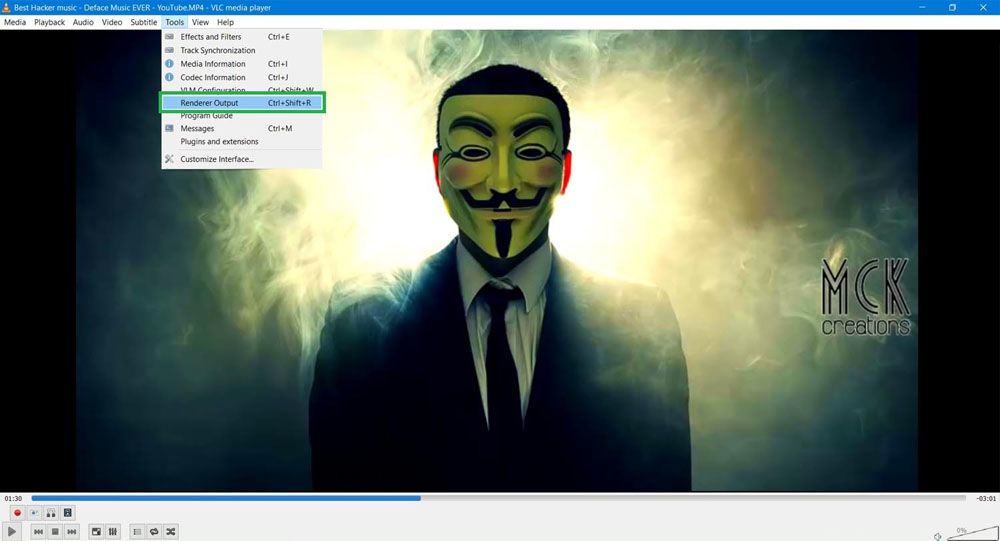Screen dimensions: 1000x541
Task: Open Plugins and extensions
Action: pyautogui.click(x=242, y=142)
